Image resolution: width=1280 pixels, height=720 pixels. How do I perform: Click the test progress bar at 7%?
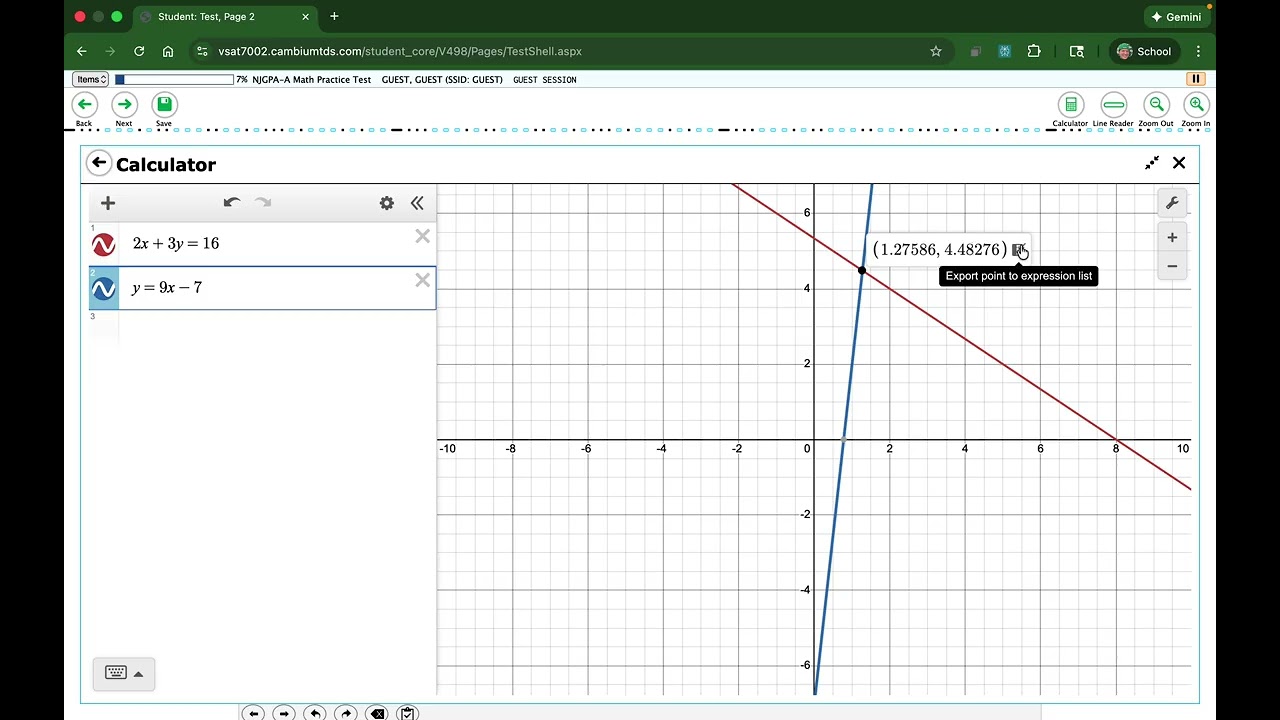tap(174, 79)
